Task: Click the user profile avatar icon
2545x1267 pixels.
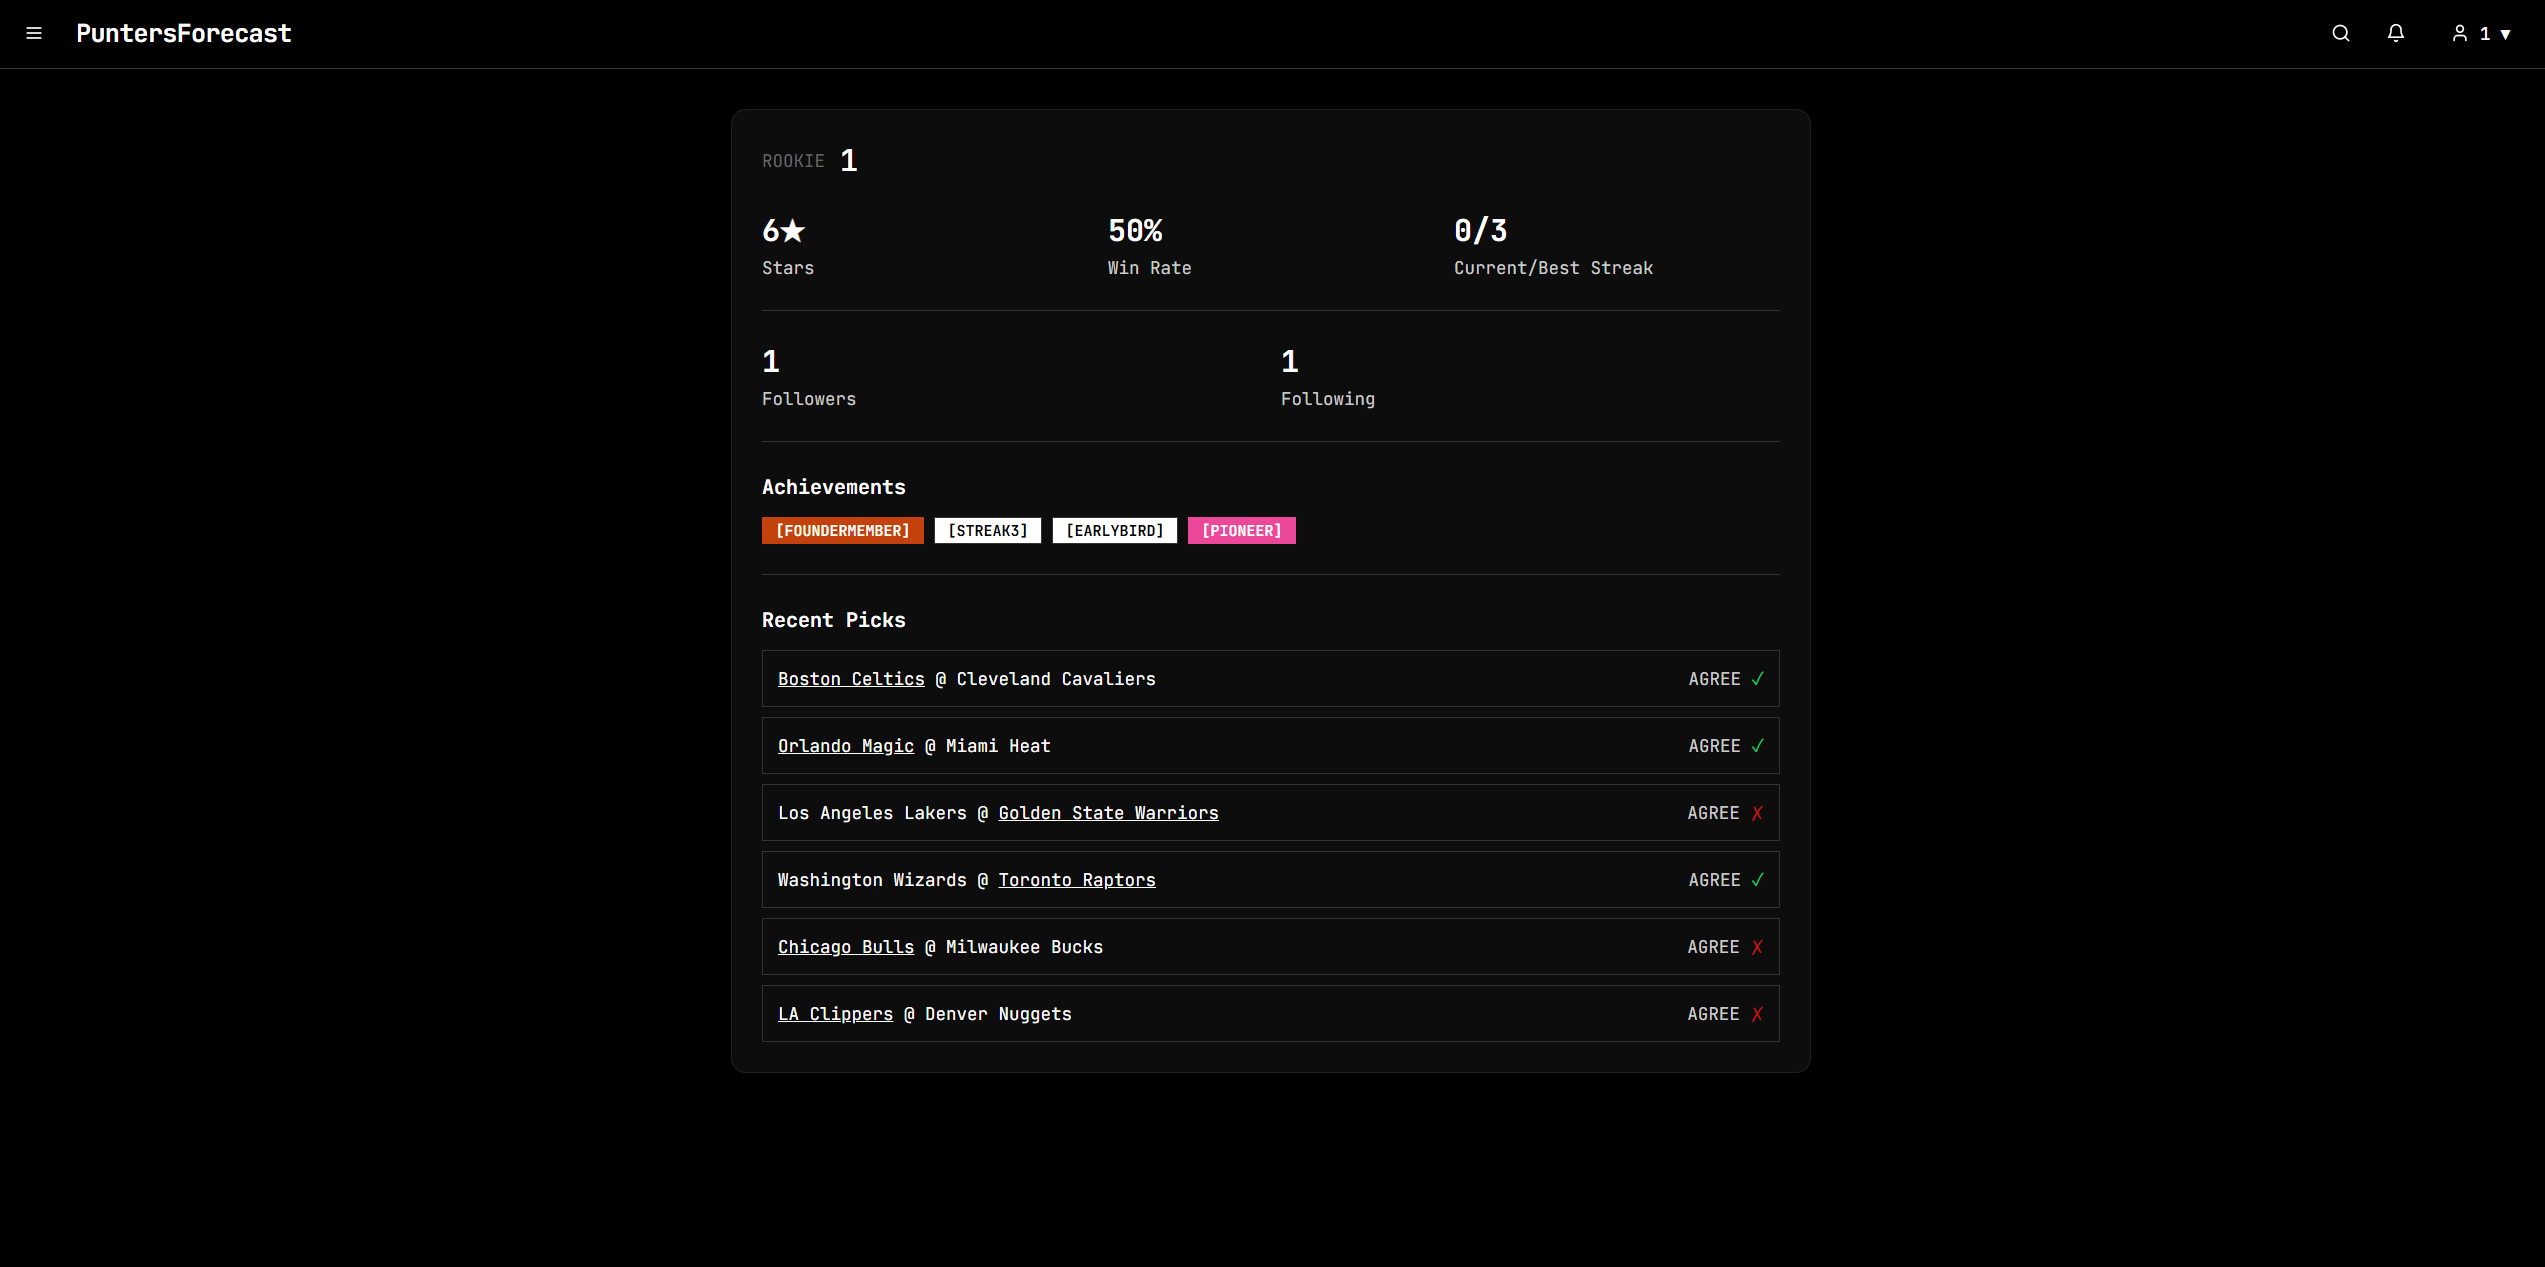Action: pyautogui.click(x=2460, y=34)
